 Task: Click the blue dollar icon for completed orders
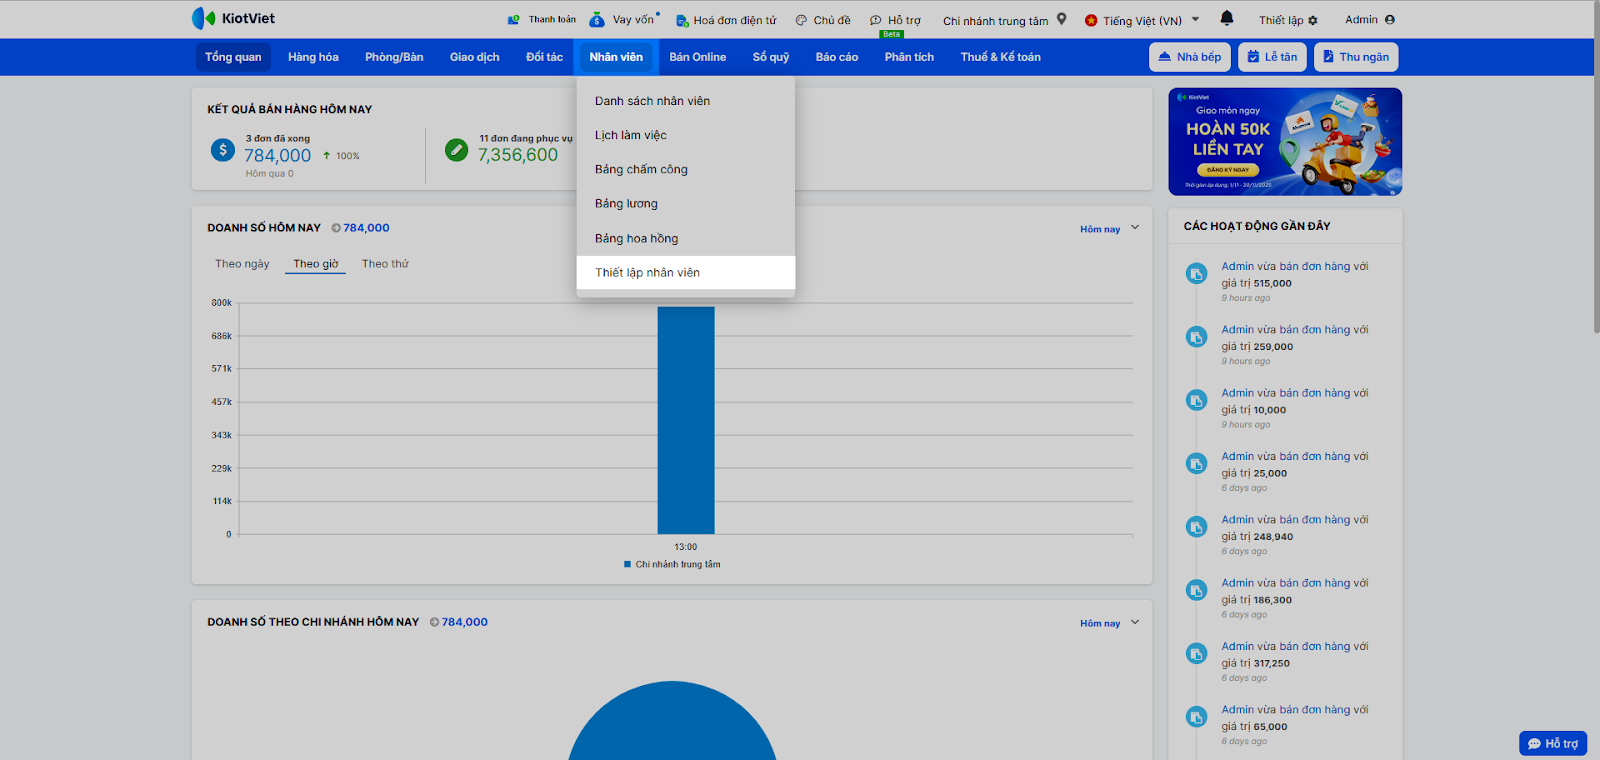[x=223, y=150]
